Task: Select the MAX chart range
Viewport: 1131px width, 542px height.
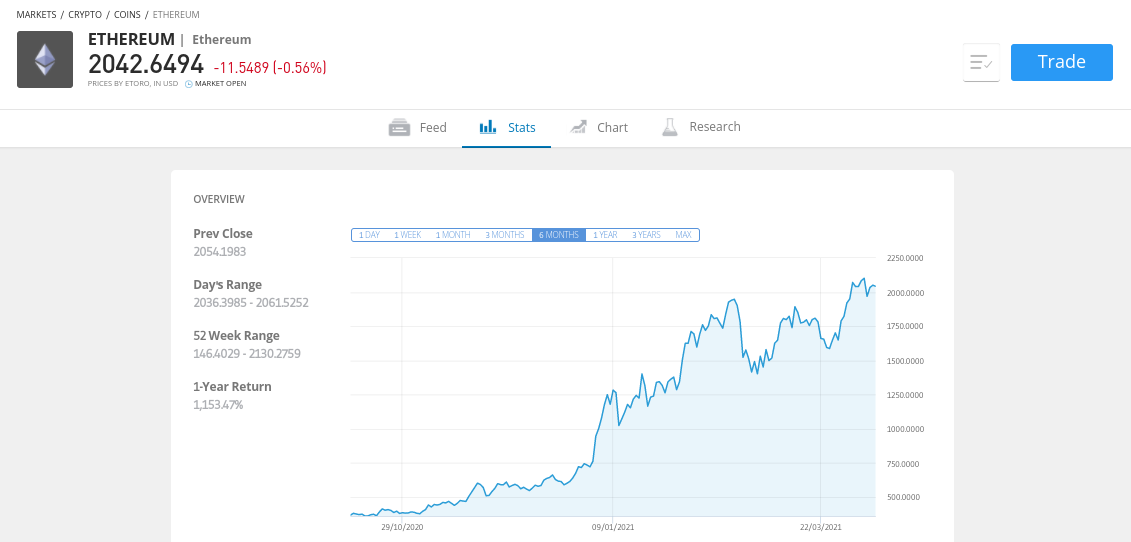Action: coord(683,235)
